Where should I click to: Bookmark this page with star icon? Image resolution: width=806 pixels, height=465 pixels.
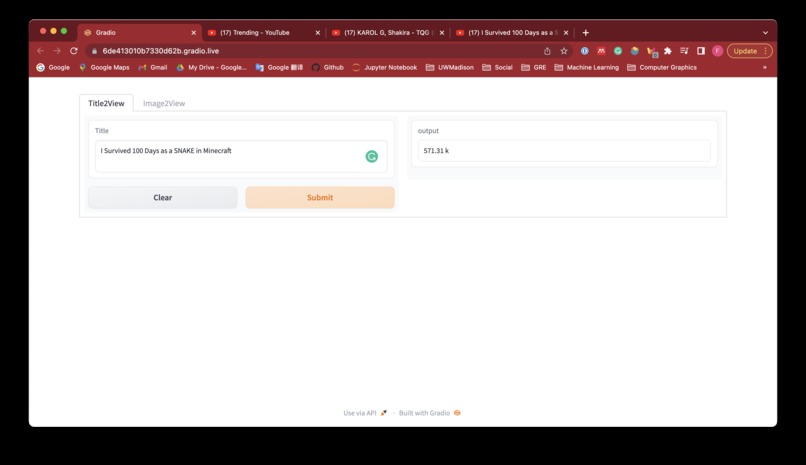tap(564, 51)
